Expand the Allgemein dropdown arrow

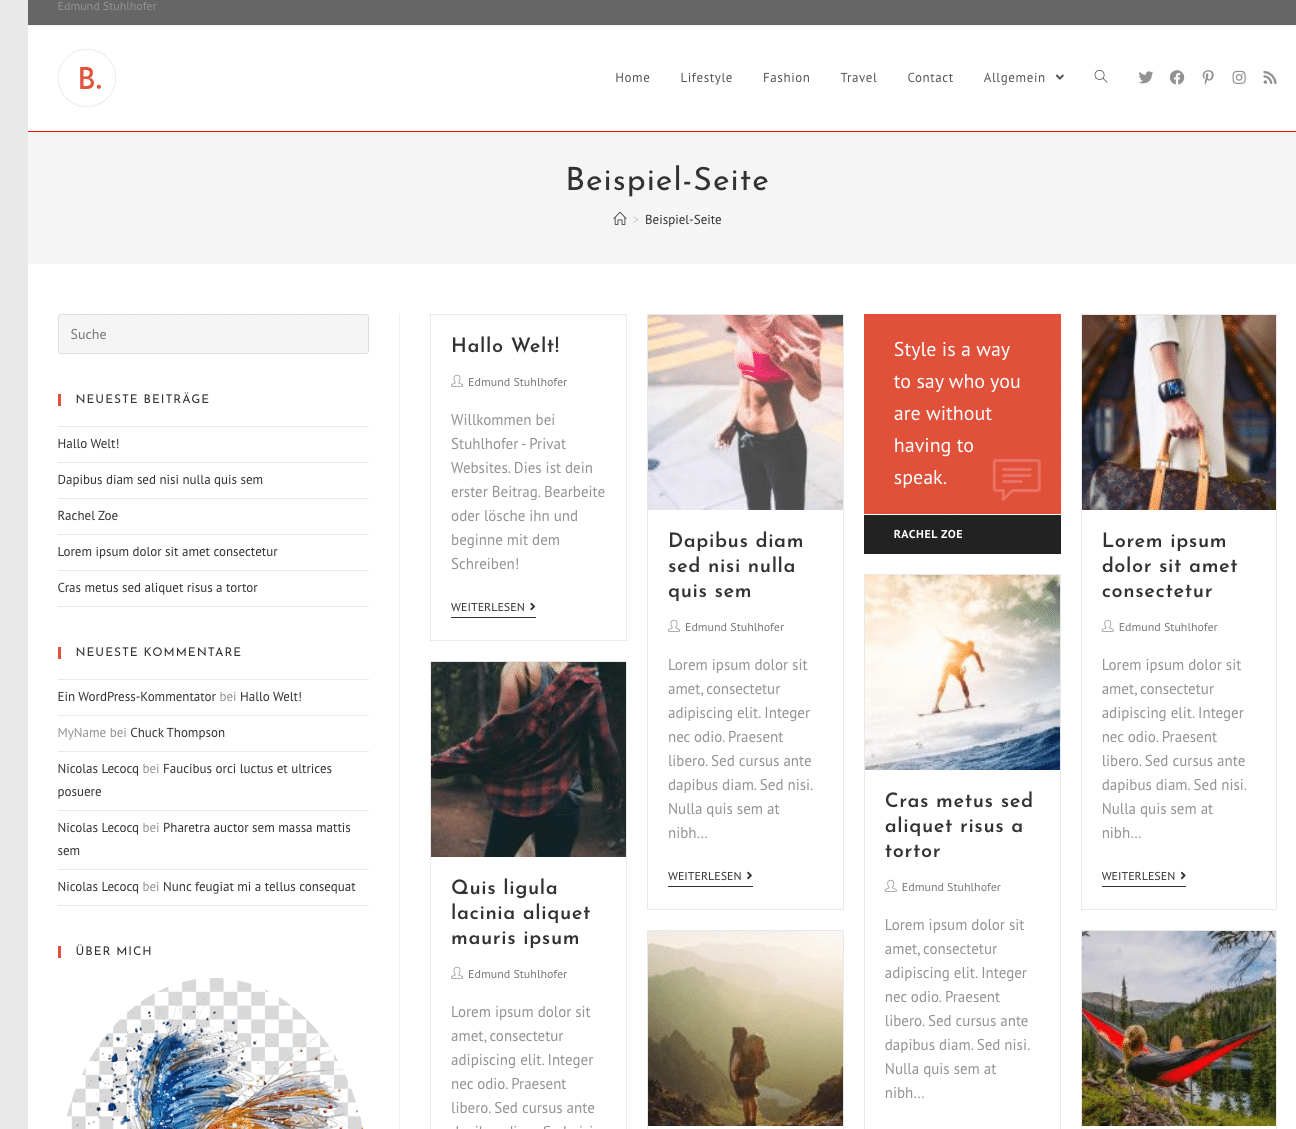pyautogui.click(x=1060, y=78)
